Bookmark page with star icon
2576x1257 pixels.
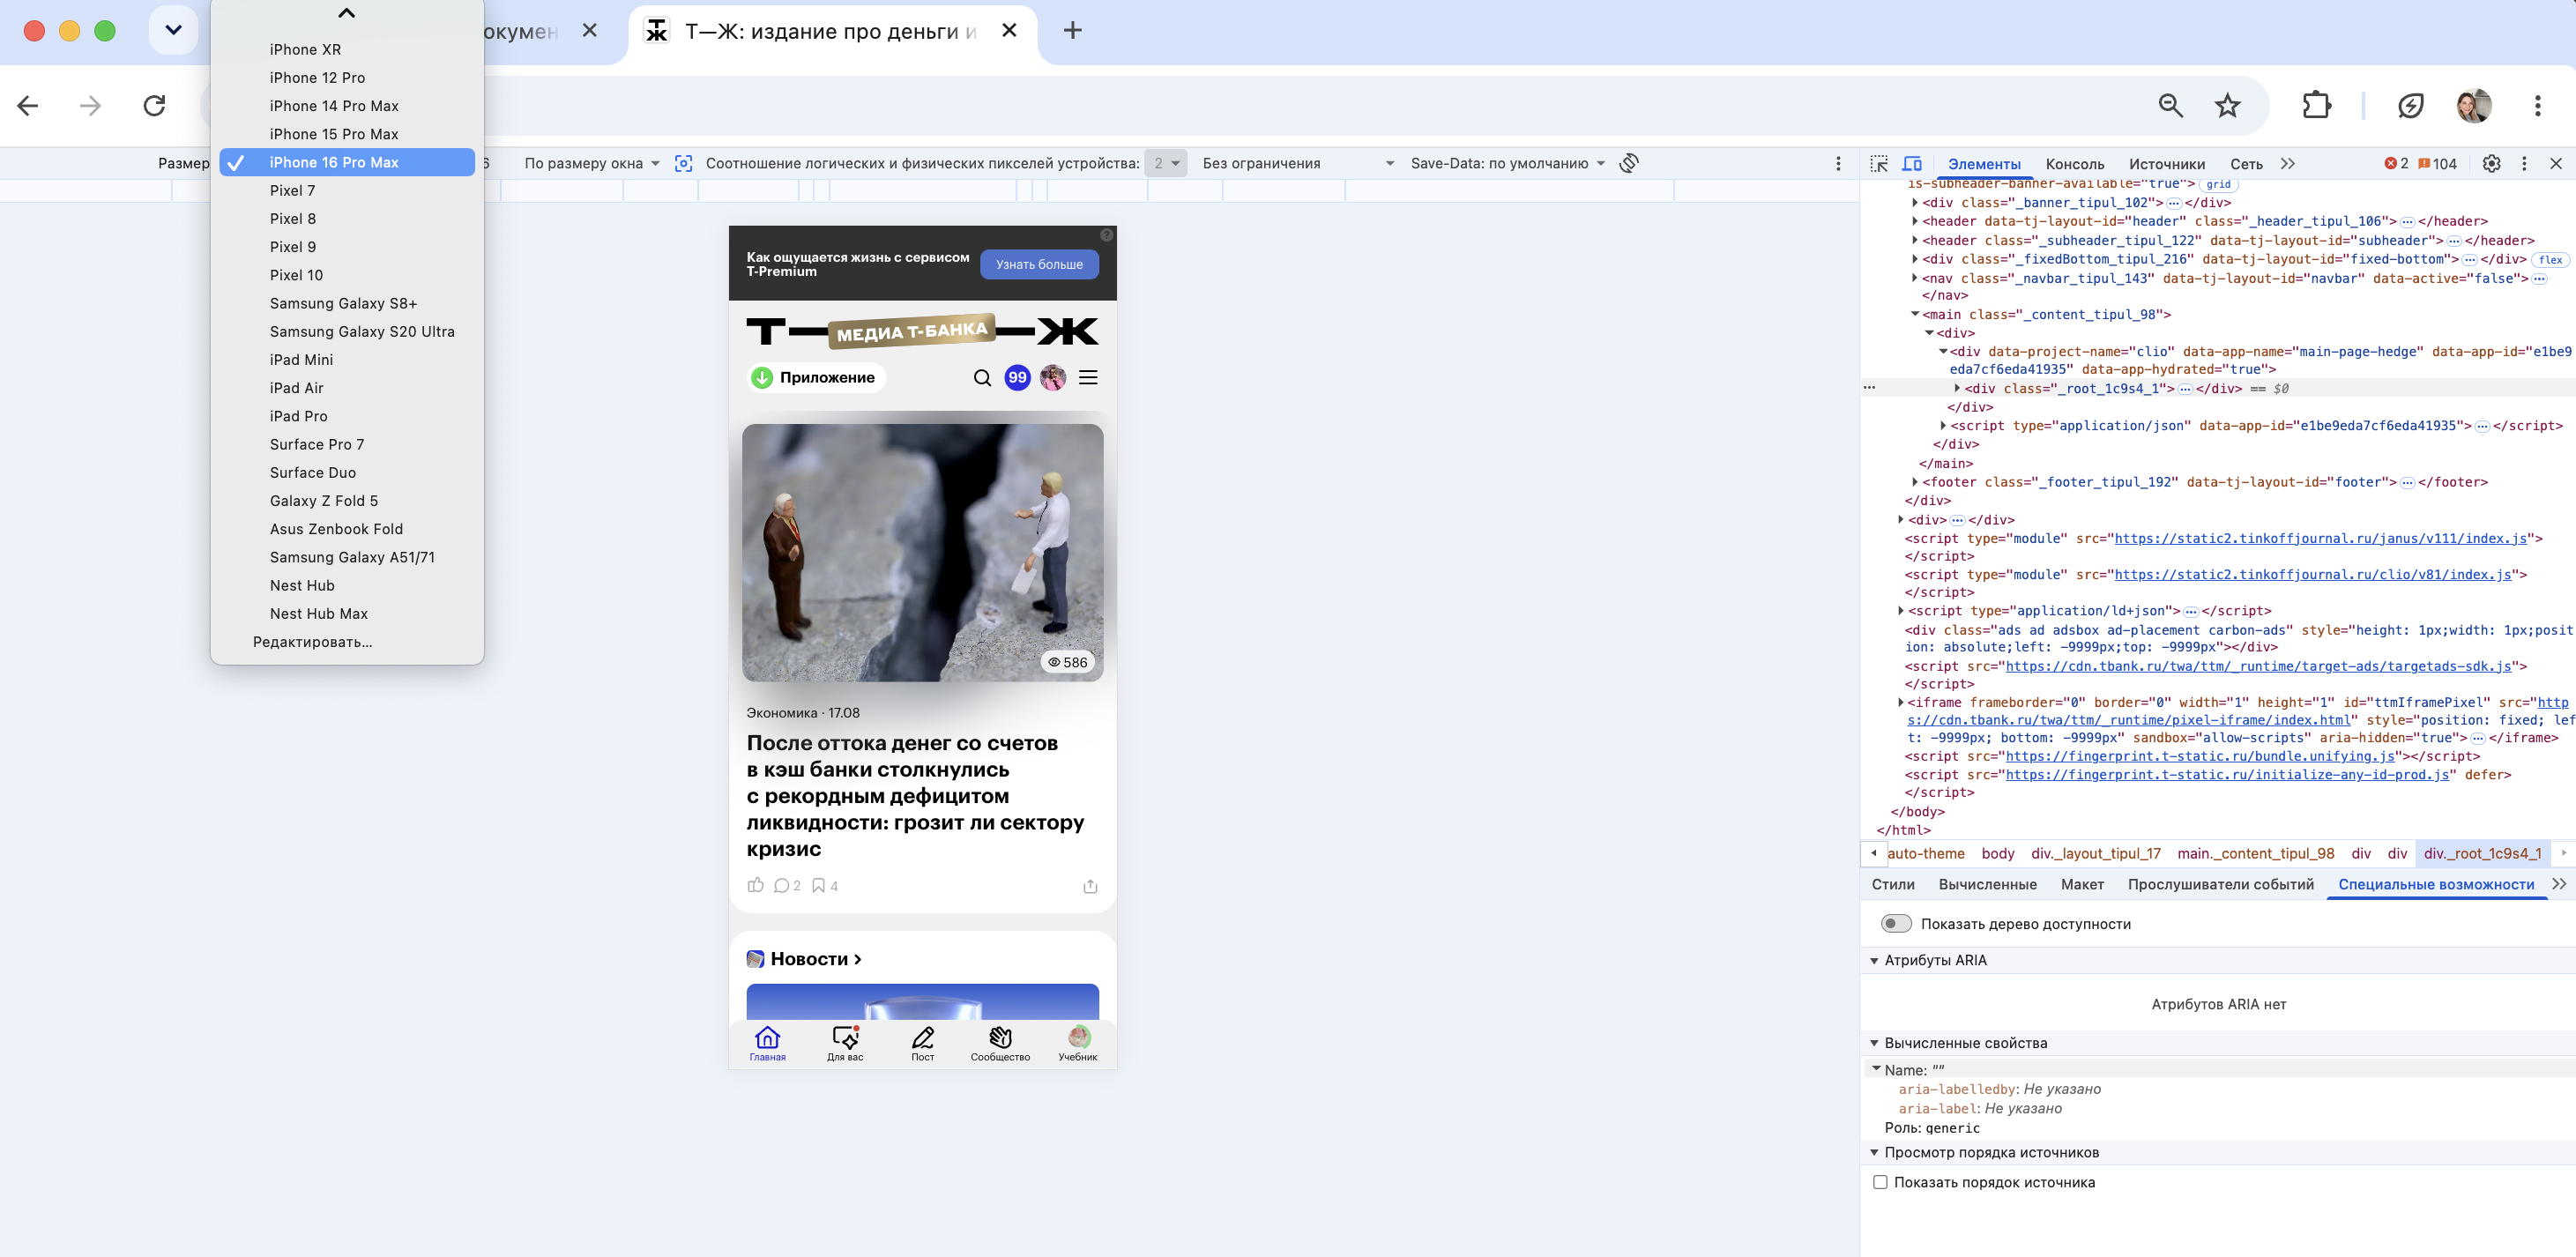tap(2228, 105)
